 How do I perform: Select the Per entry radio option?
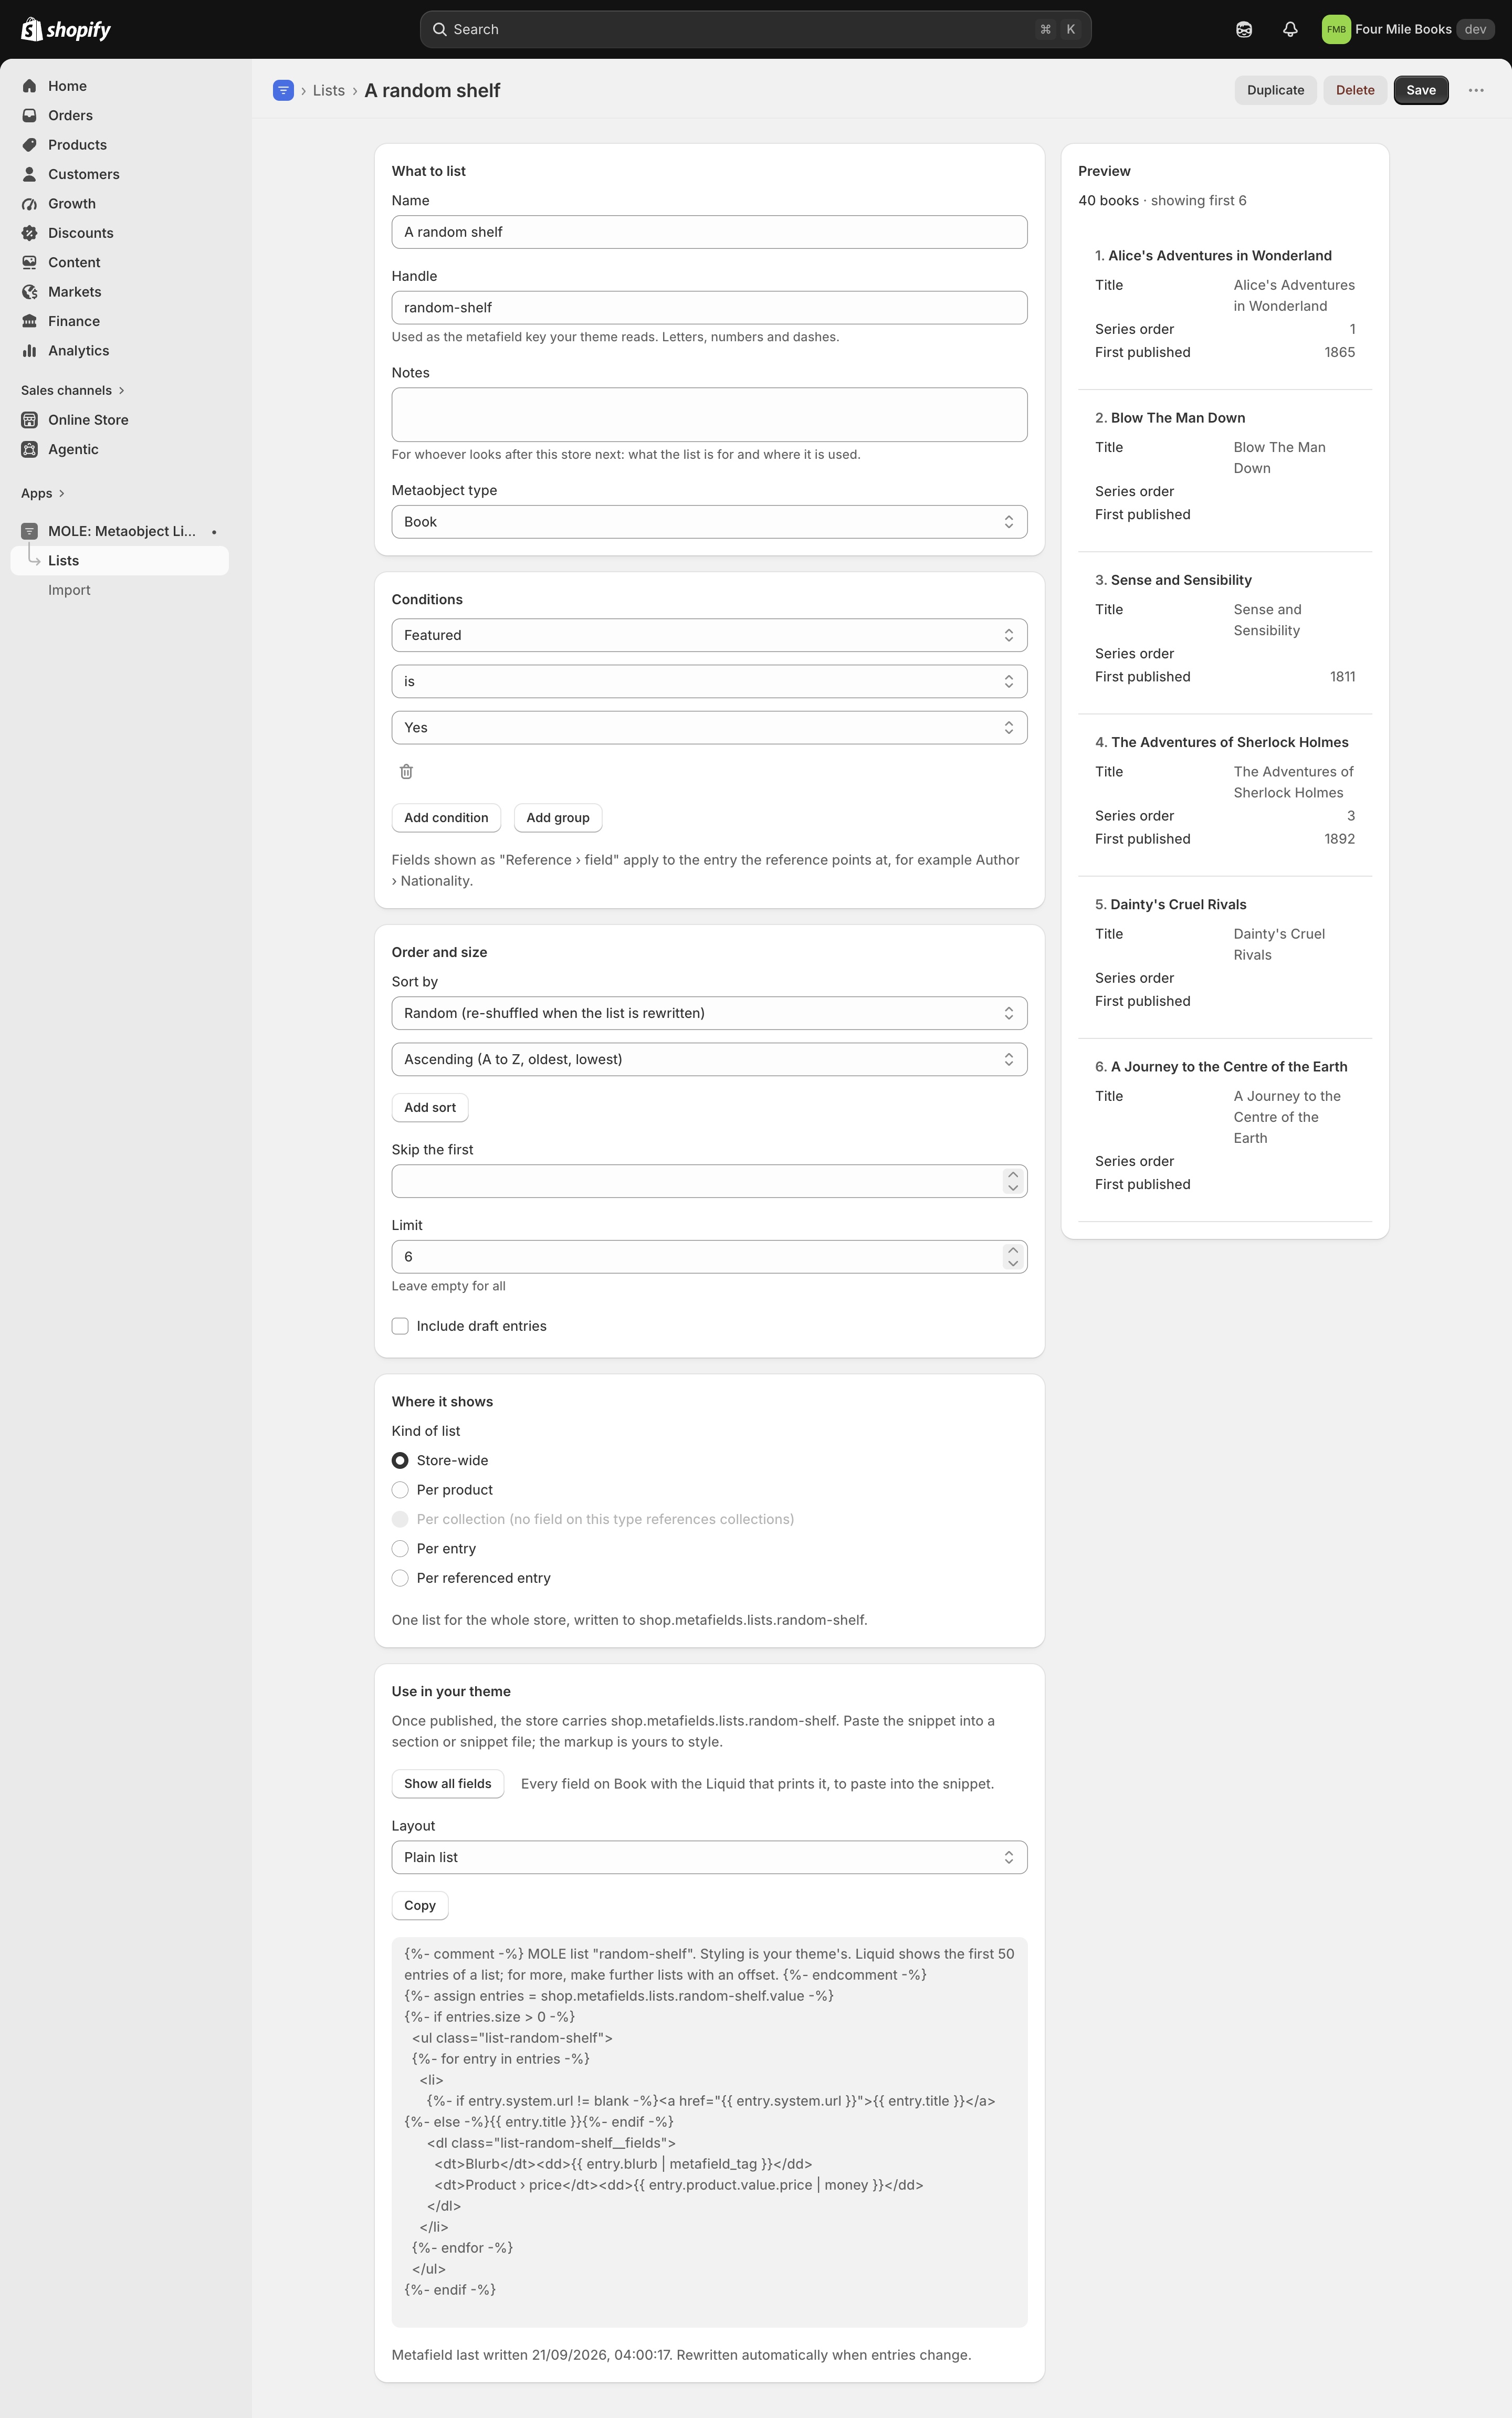tap(400, 1548)
